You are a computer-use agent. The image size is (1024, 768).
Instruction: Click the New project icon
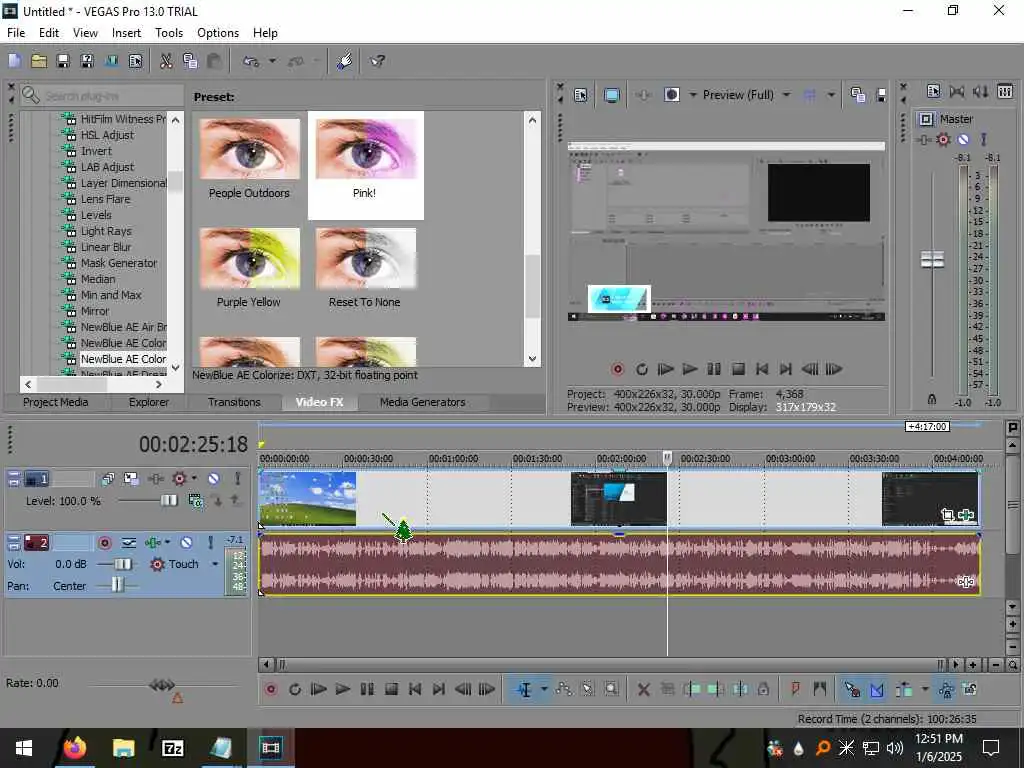(x=15, y=61)
